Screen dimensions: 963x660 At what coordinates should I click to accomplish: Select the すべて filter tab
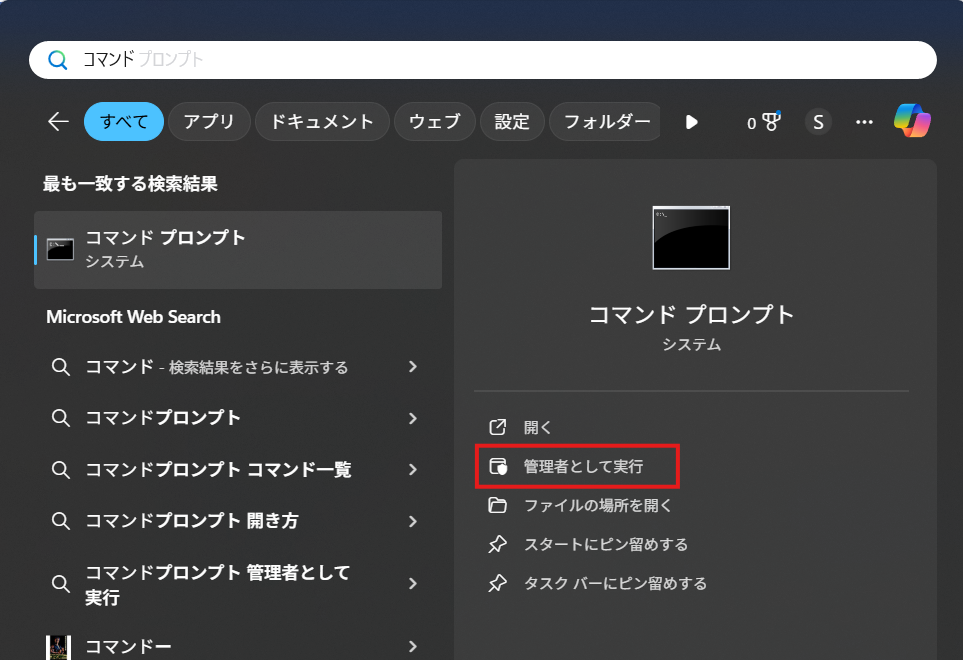coord(124,122)
